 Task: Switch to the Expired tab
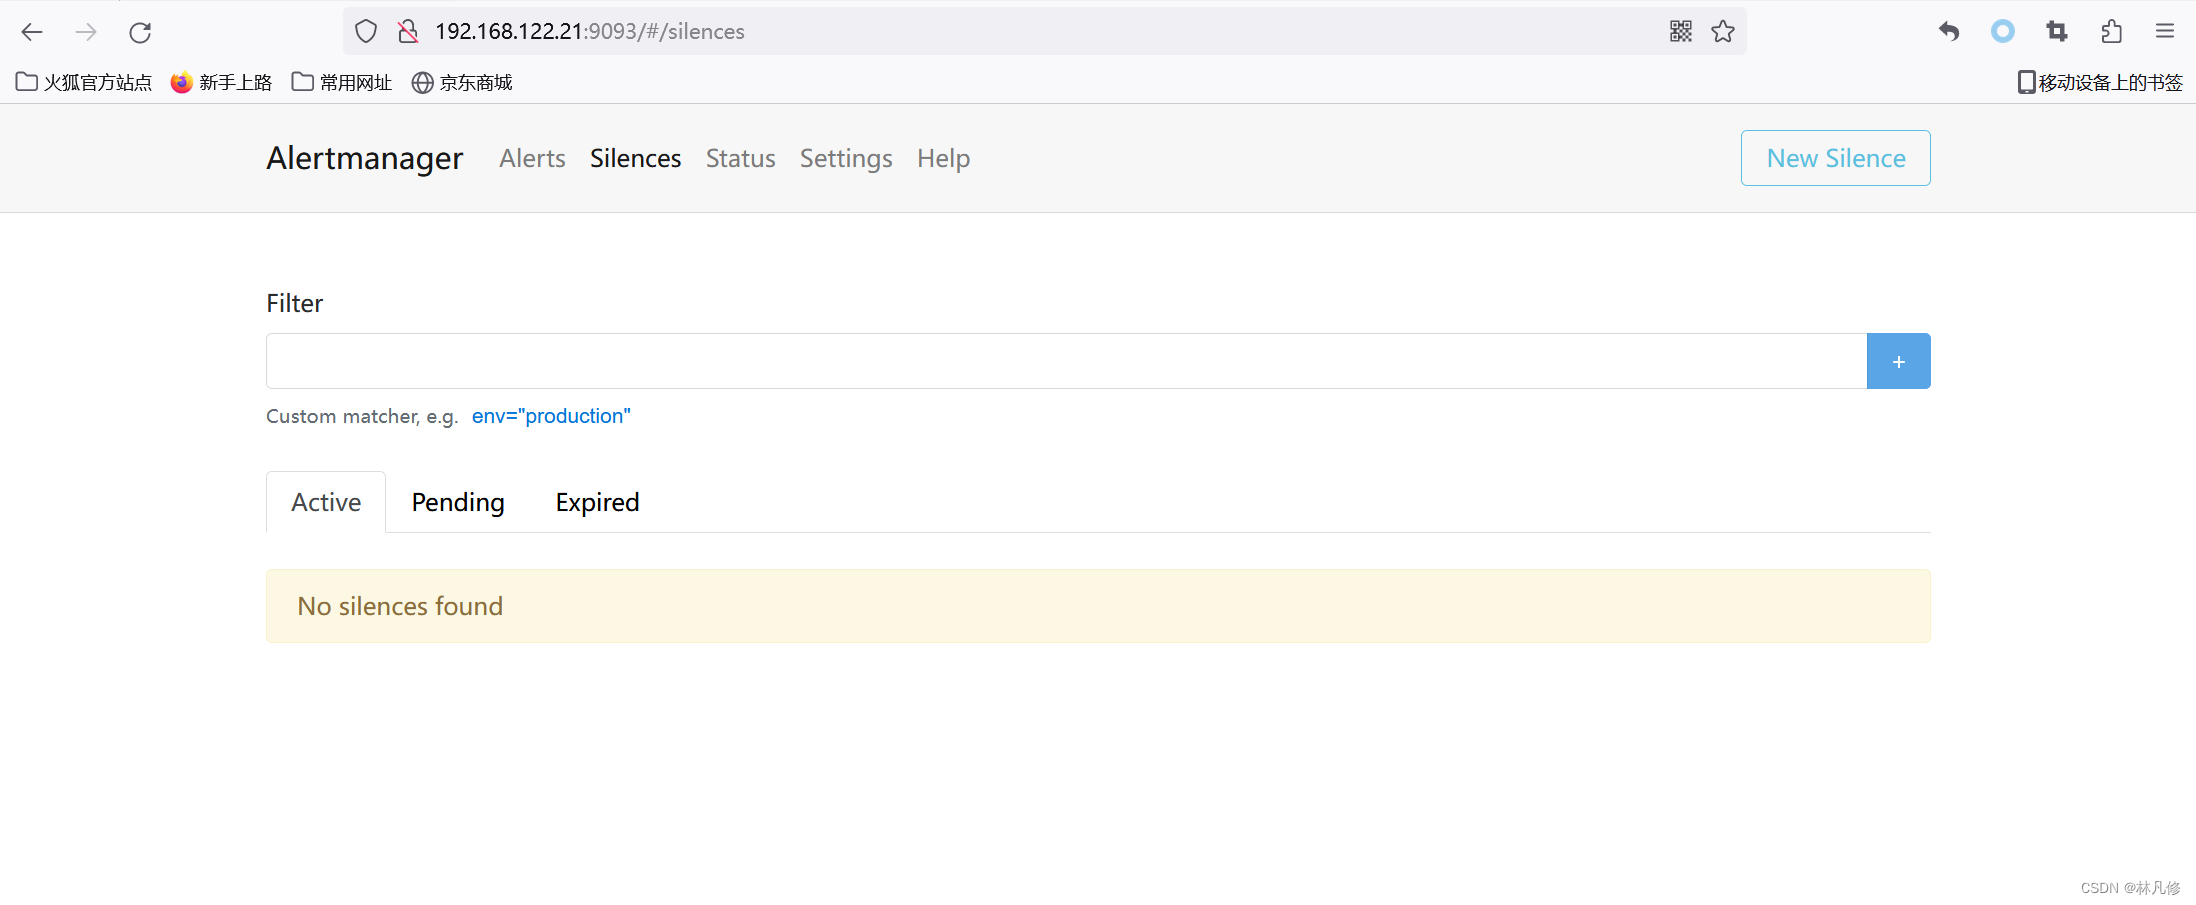[597, 502]
